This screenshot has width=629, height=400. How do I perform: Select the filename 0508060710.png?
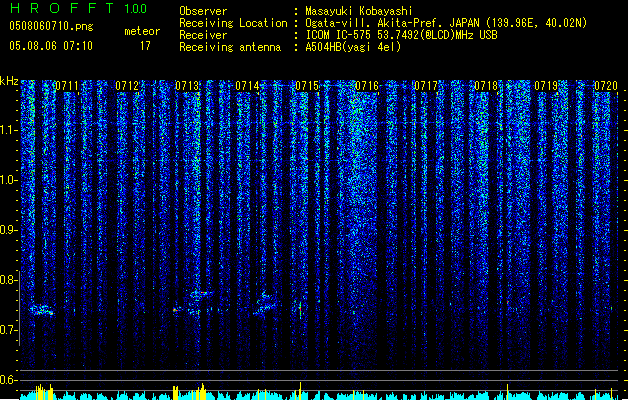(x=51, y=26)
